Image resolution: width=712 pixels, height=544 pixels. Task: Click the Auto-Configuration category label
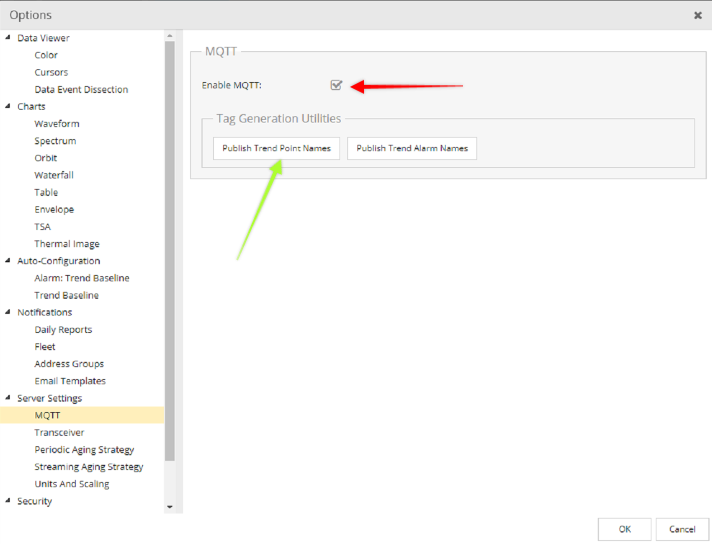[x=59, y=261]
